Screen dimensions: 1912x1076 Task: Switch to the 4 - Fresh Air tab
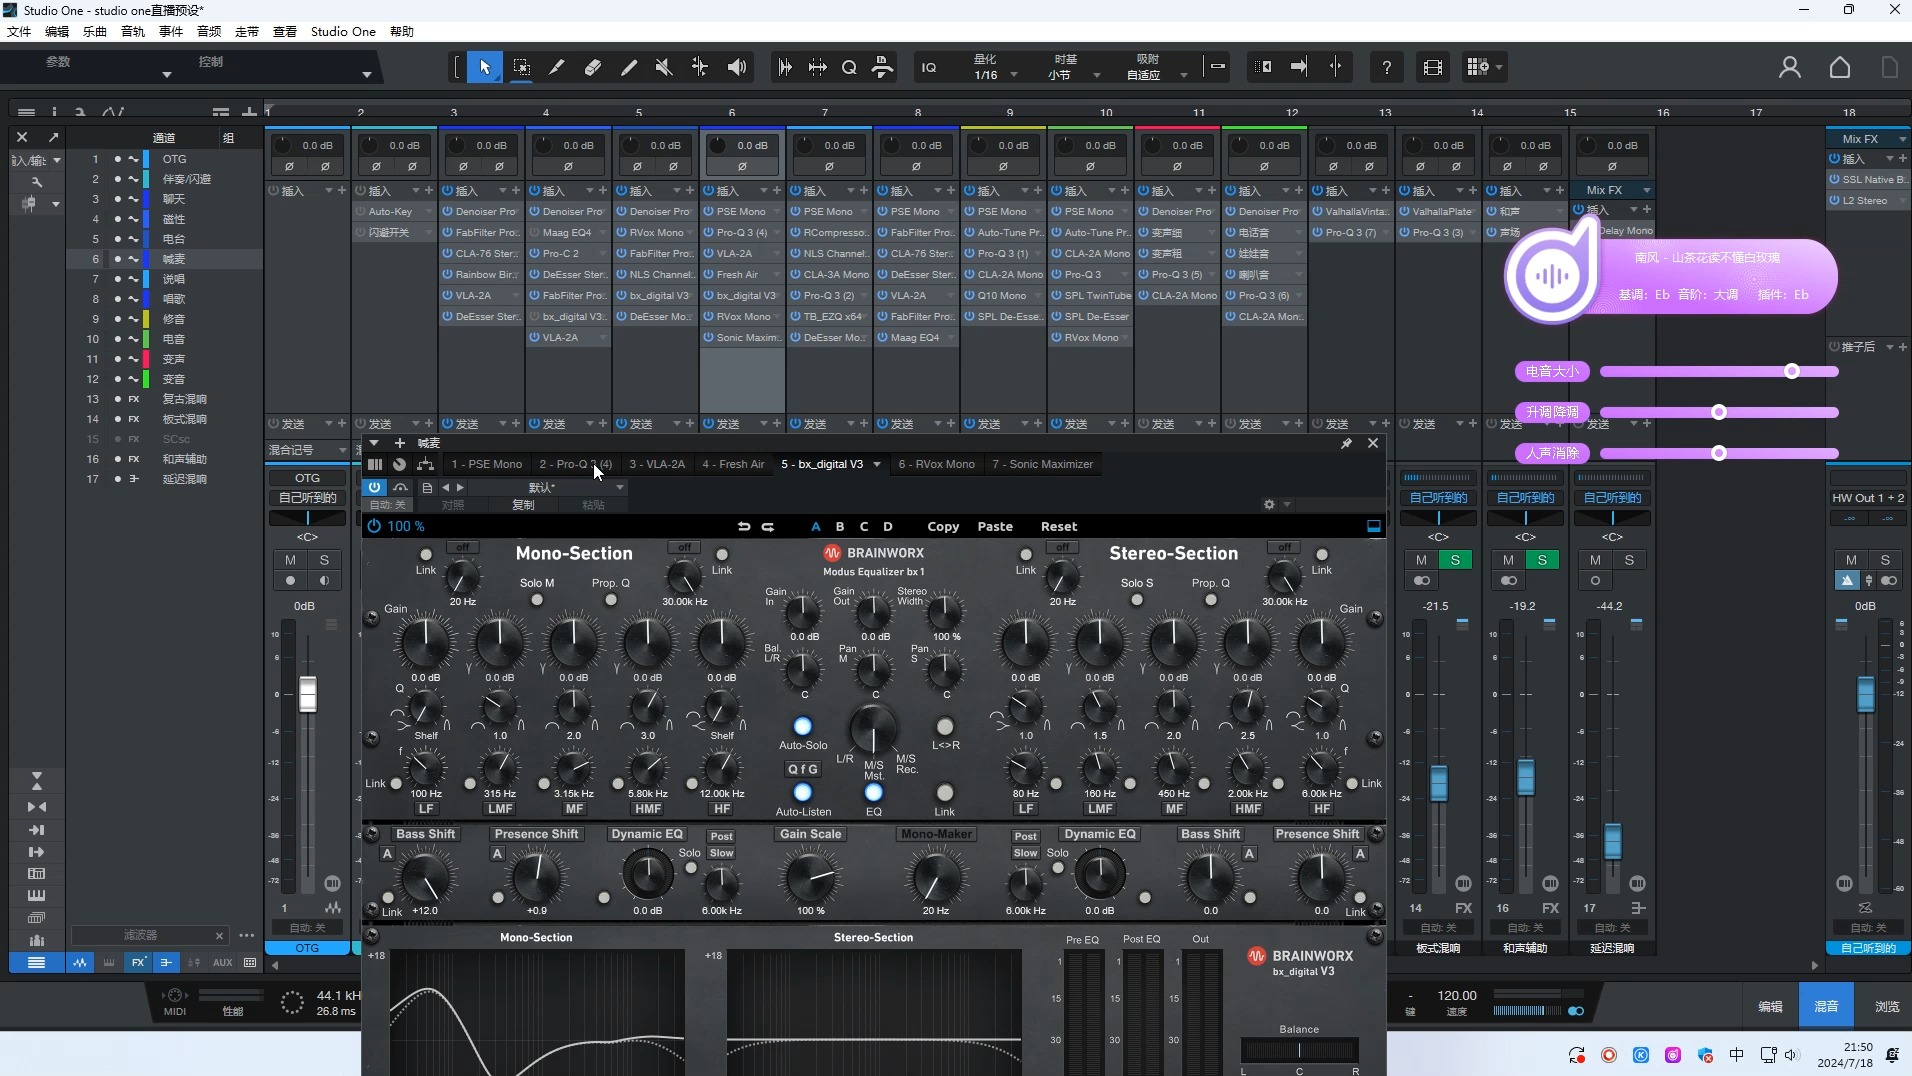pyautogui.click(x=733, y=464)
